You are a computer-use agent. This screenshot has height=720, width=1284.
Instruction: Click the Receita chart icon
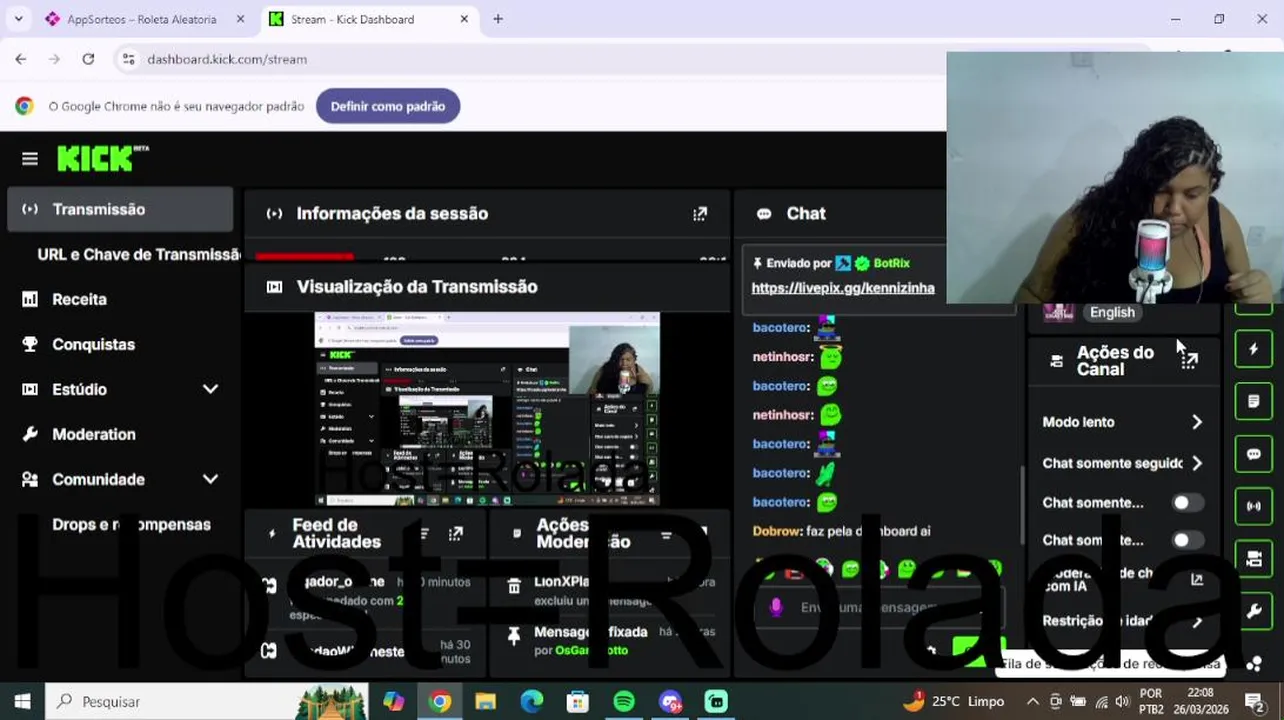pos(30,299)
